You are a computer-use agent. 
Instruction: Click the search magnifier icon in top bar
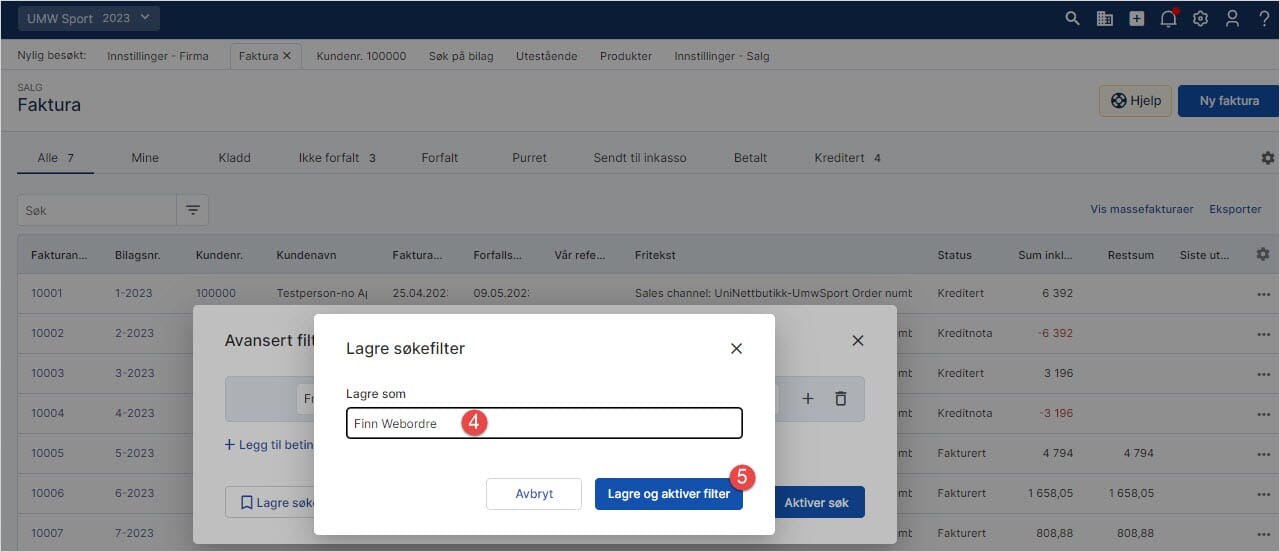click(x=1072, y=18)
